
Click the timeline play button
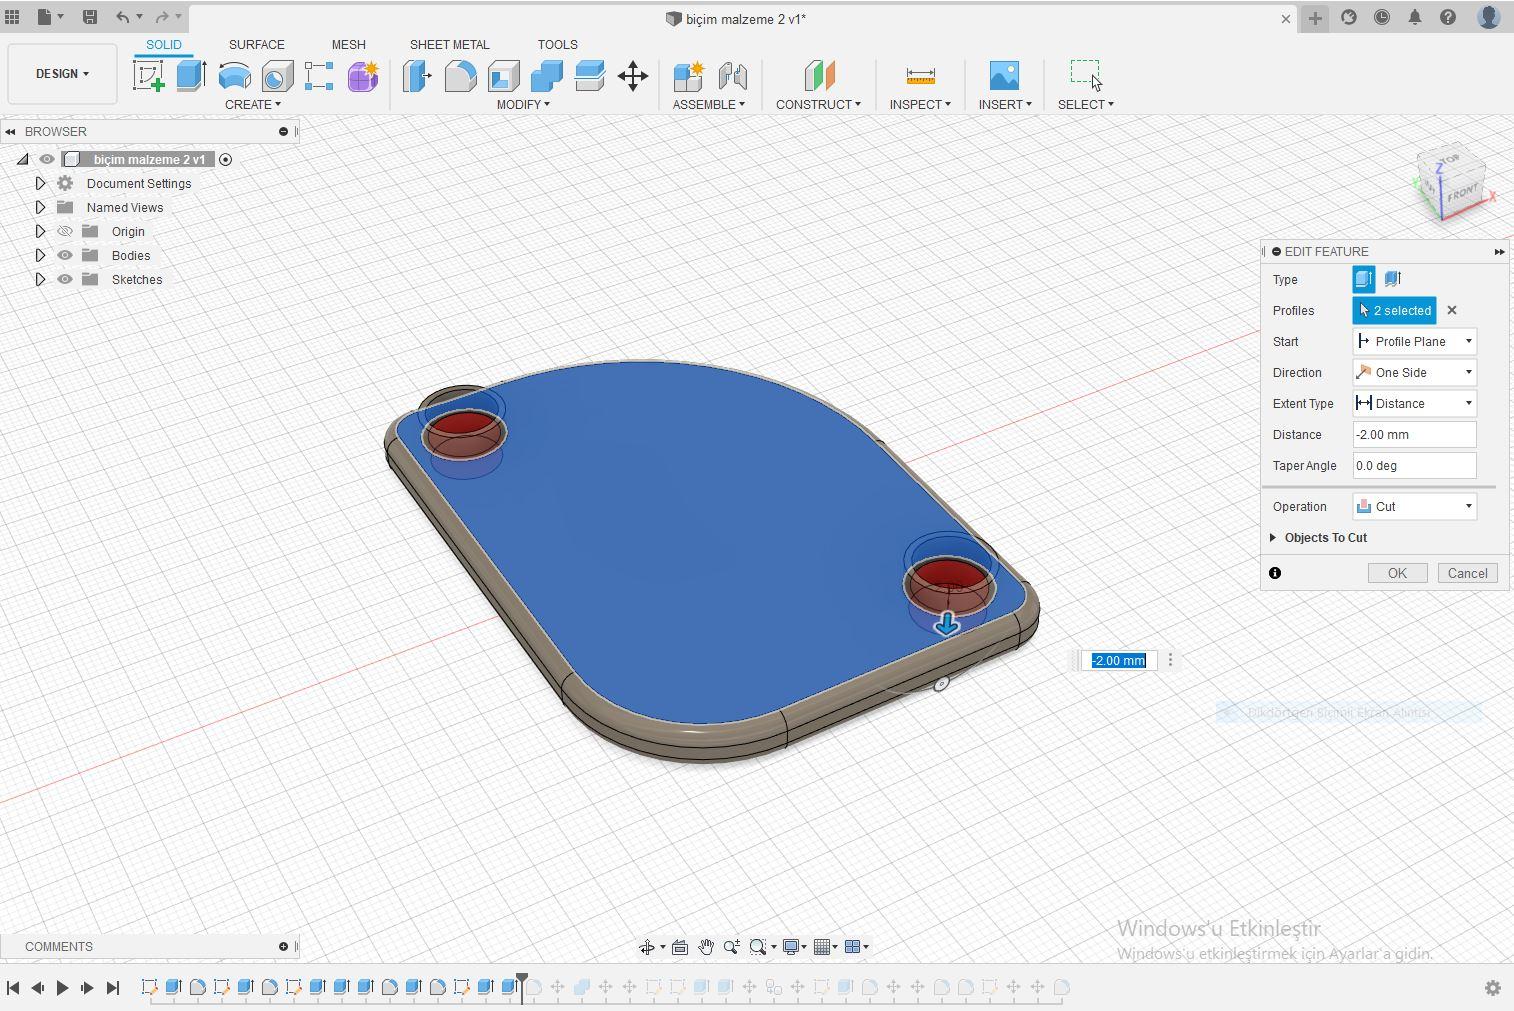click(62, 988)
